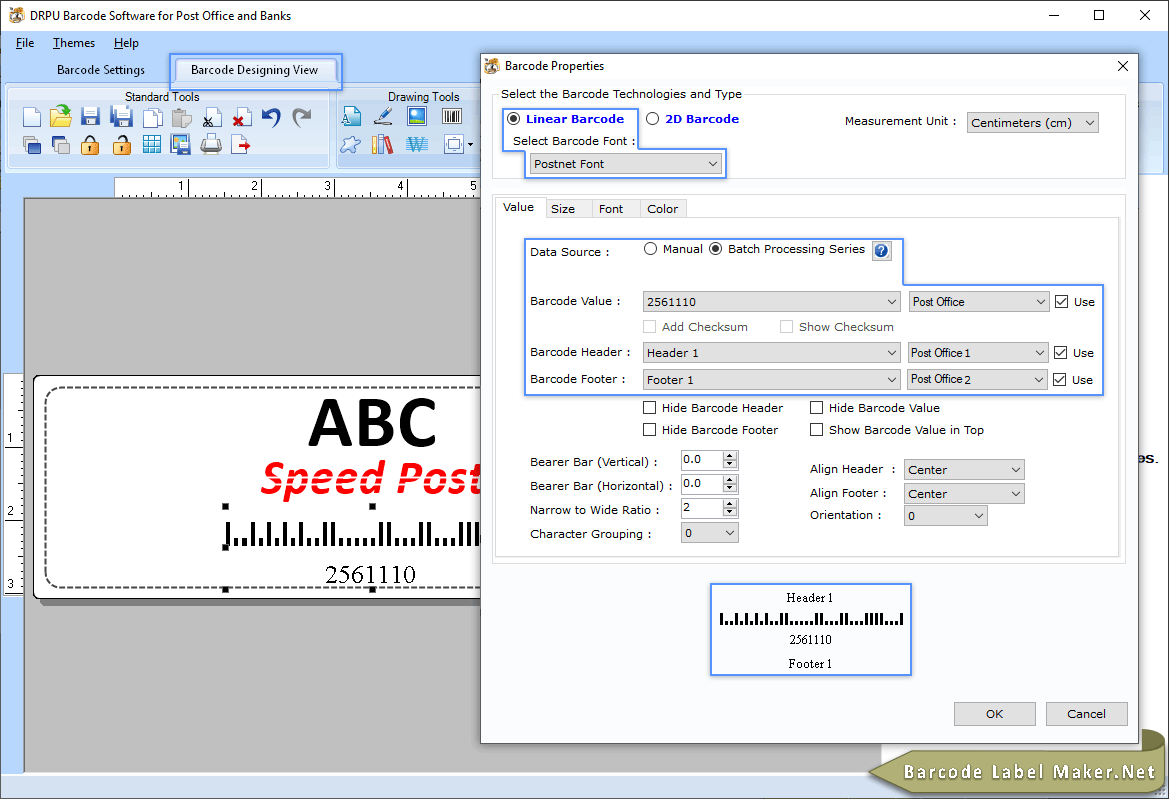Show the grid icon
Screen dimensions: 1169x799
151,145
